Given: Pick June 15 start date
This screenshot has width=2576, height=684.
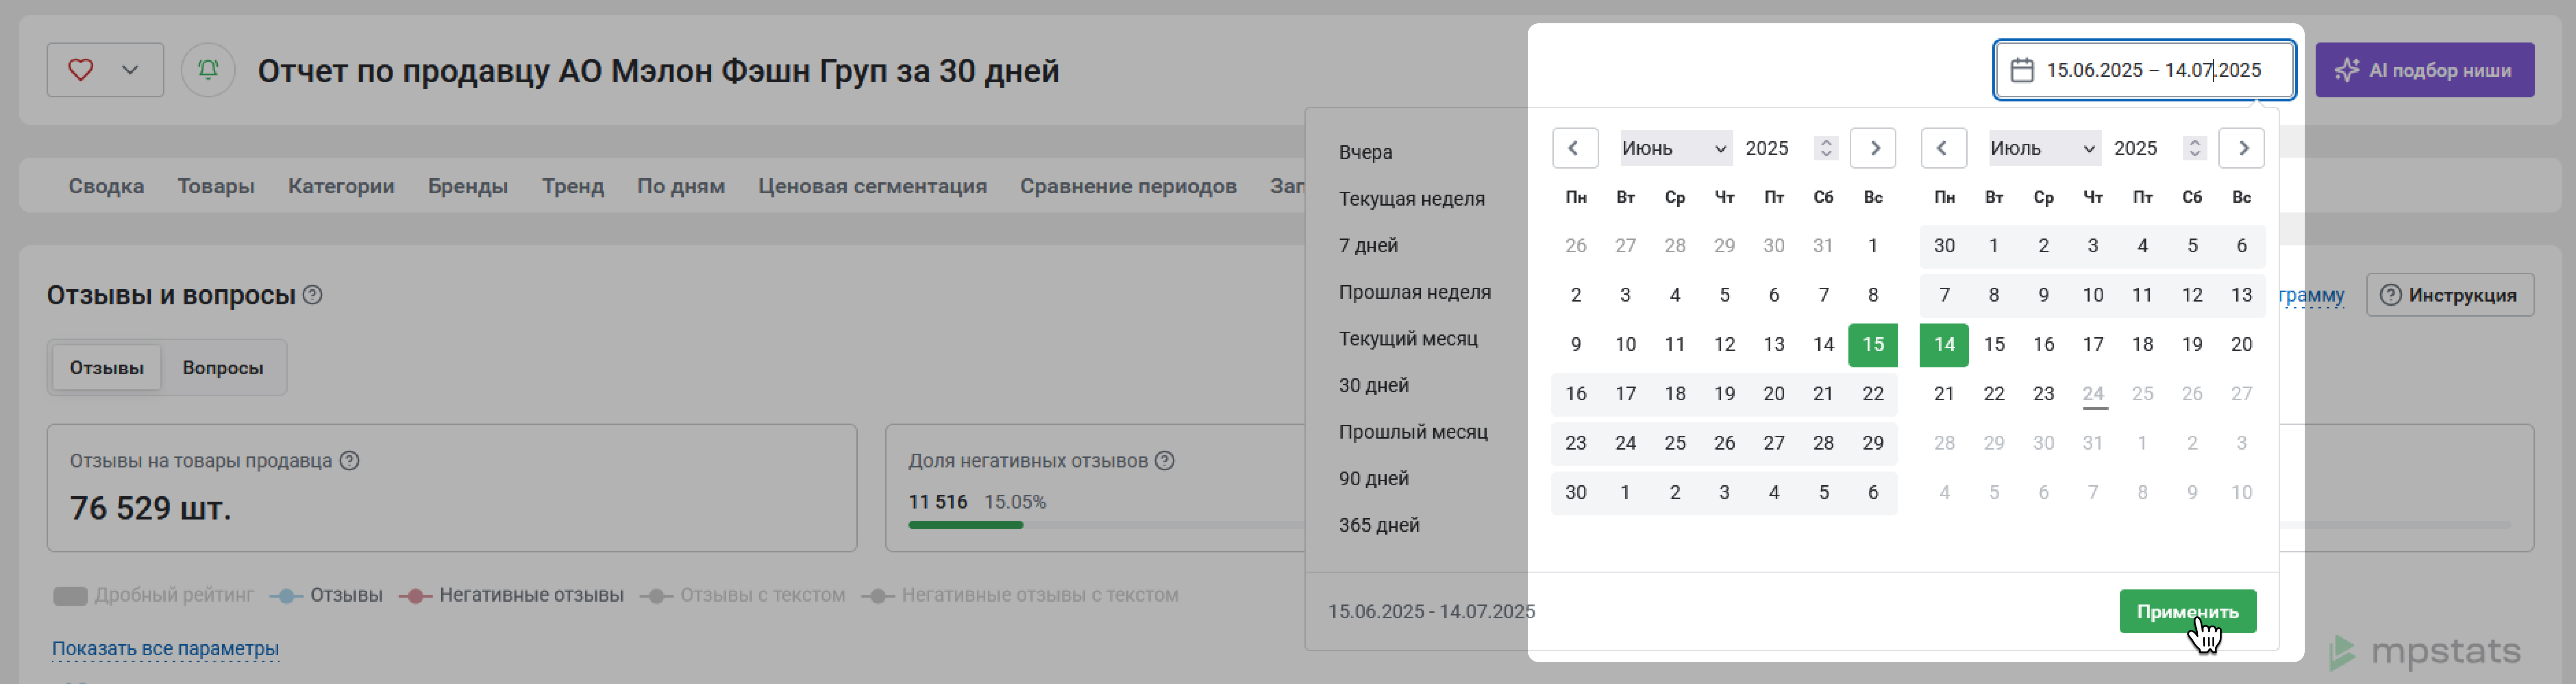Looking at the screenshot, I should pos(1872,345).
